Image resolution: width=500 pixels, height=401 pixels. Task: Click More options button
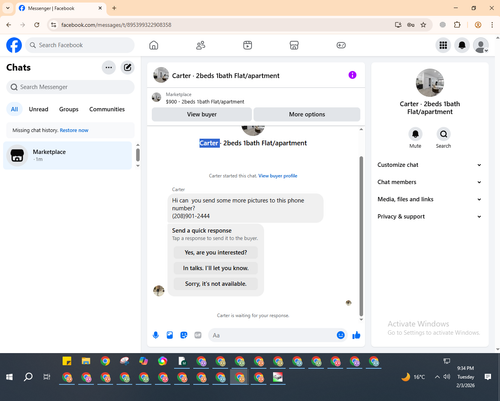coord(307,114)
